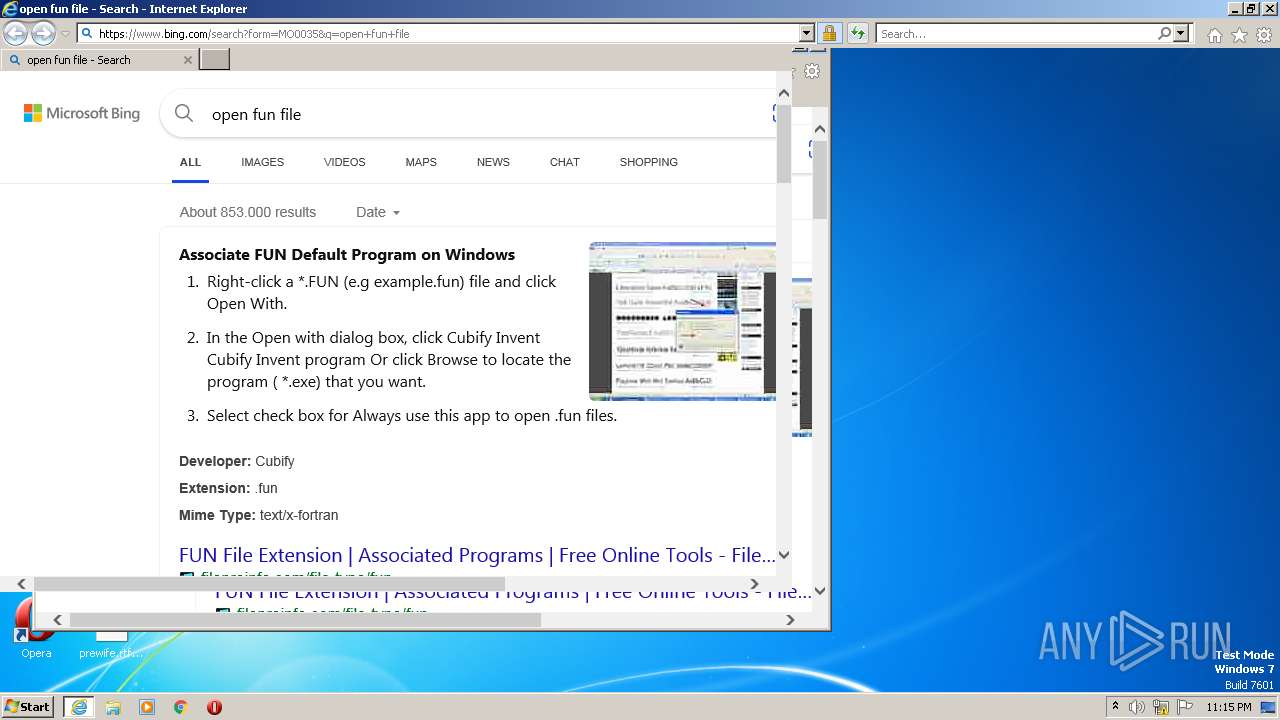Click the outer horizontal scrollbar right arrow

pos(790,620)
